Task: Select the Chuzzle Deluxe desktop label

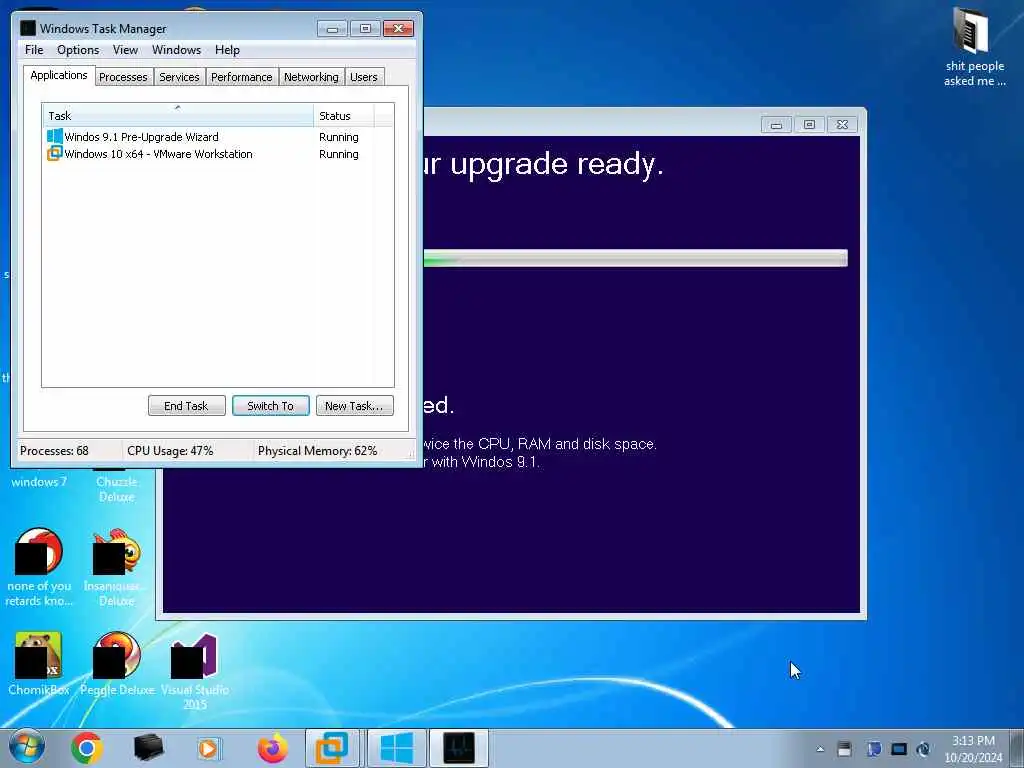Action: (x=116, y=489)
